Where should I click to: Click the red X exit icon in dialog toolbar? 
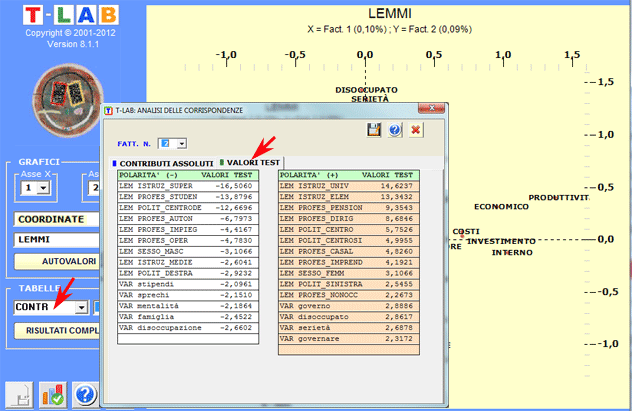coord(416,130)
